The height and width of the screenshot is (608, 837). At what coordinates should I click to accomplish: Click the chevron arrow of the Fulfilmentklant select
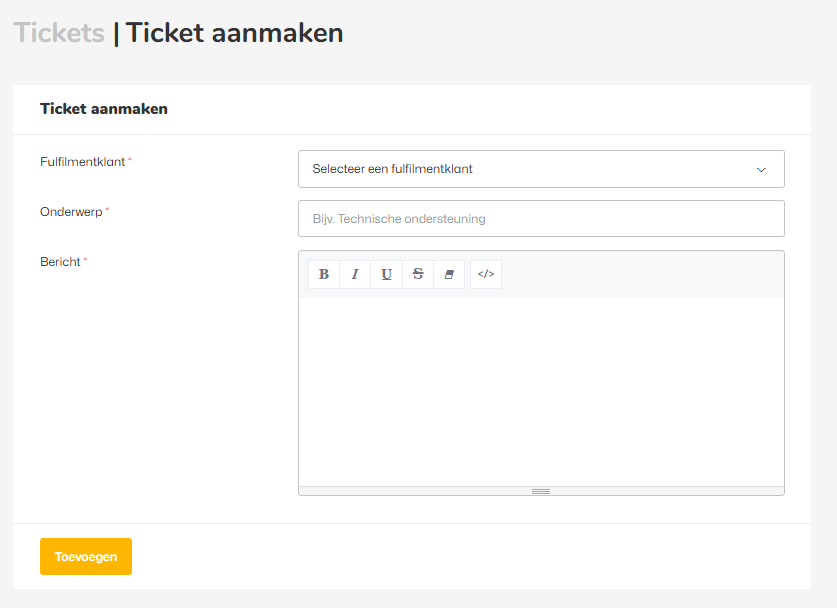coord(761,170)
